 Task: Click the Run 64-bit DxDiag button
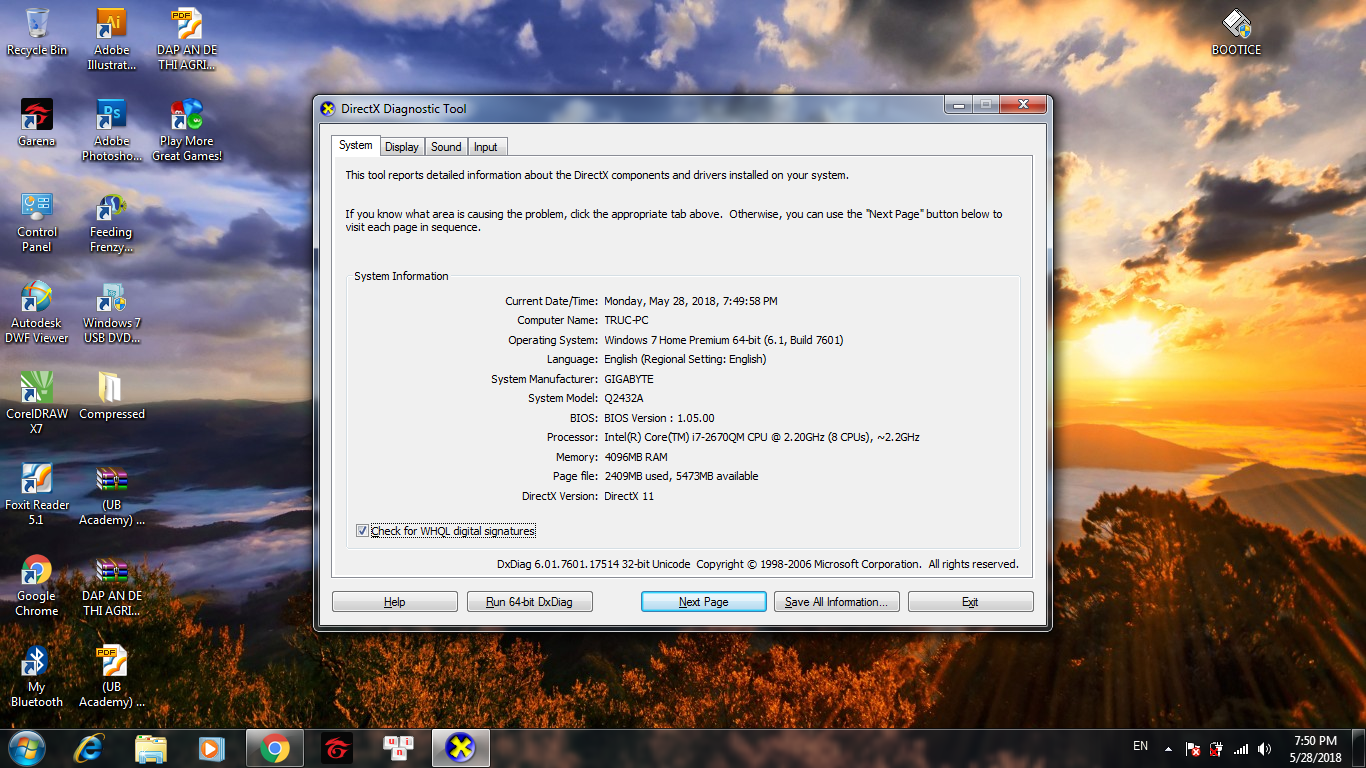pyautogui.click(x=530, y=602)
